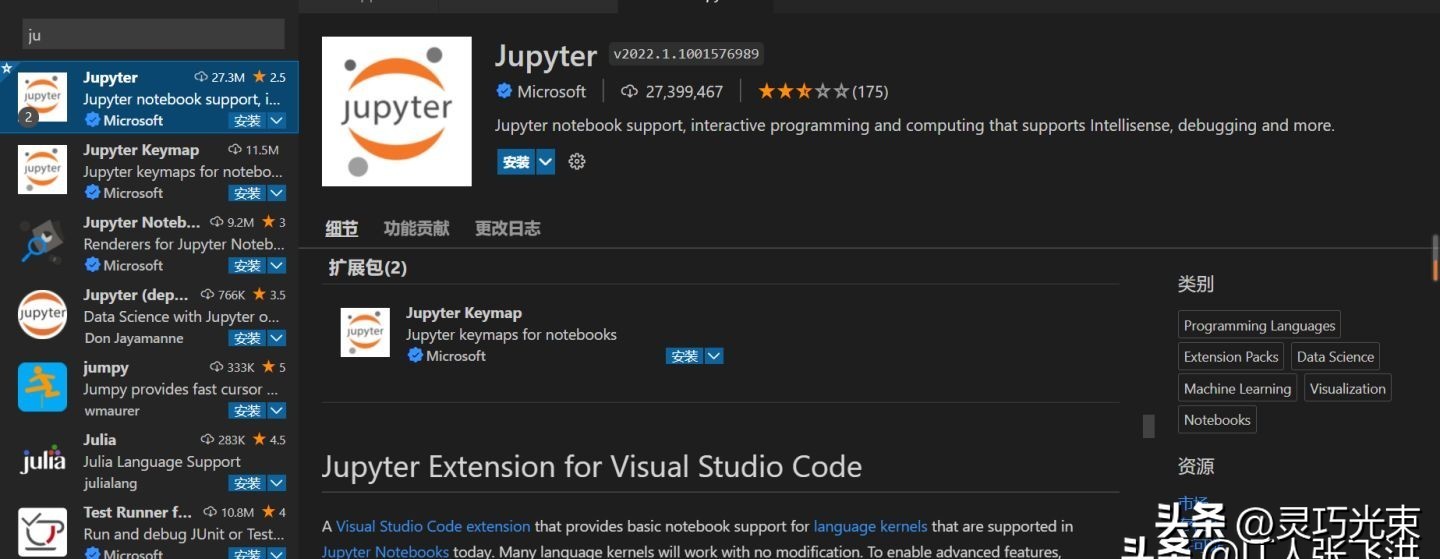Expand install dropdown arrow in Jupyter header
The height and width of the screenshot is (559, 1440).
545,162
